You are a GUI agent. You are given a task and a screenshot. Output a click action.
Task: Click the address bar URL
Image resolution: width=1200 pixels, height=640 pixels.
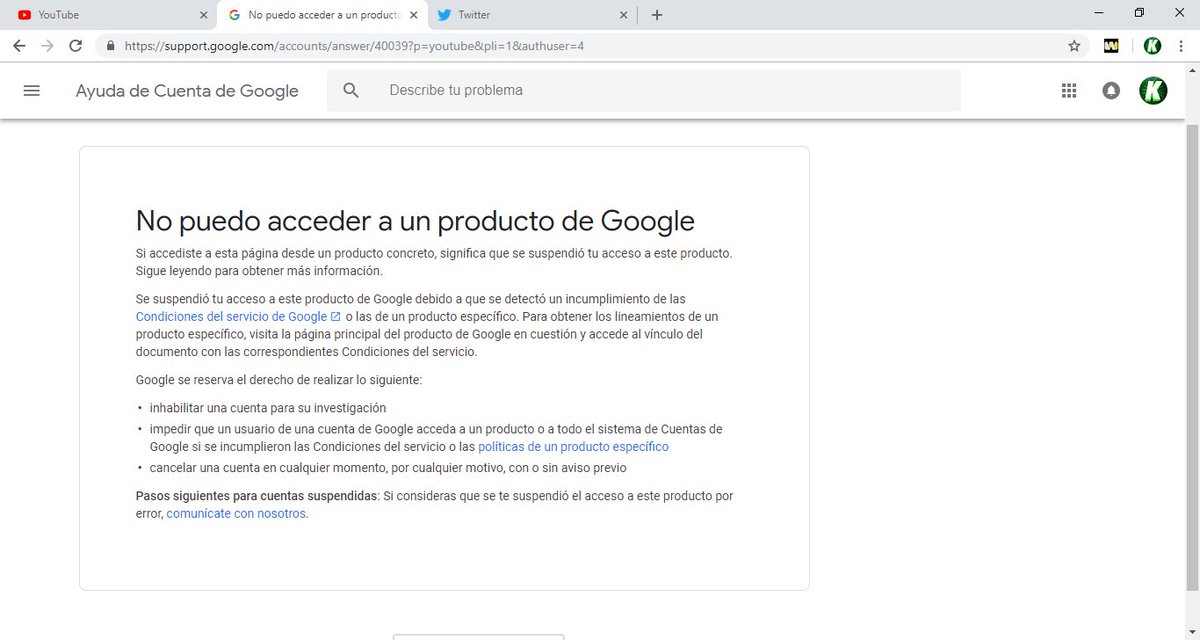pos(354,46)
